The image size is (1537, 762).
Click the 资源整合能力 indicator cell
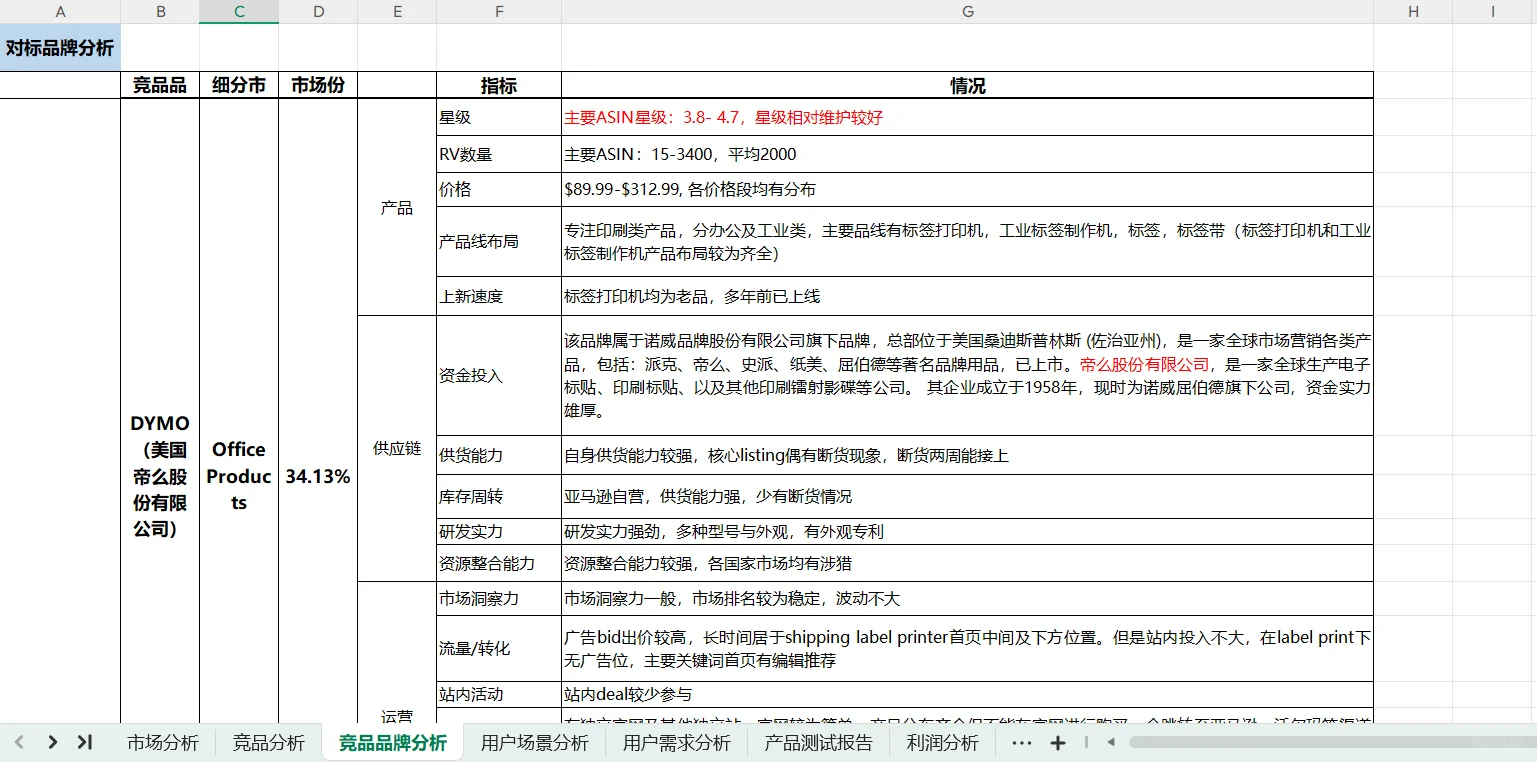[x=499, y=563]
